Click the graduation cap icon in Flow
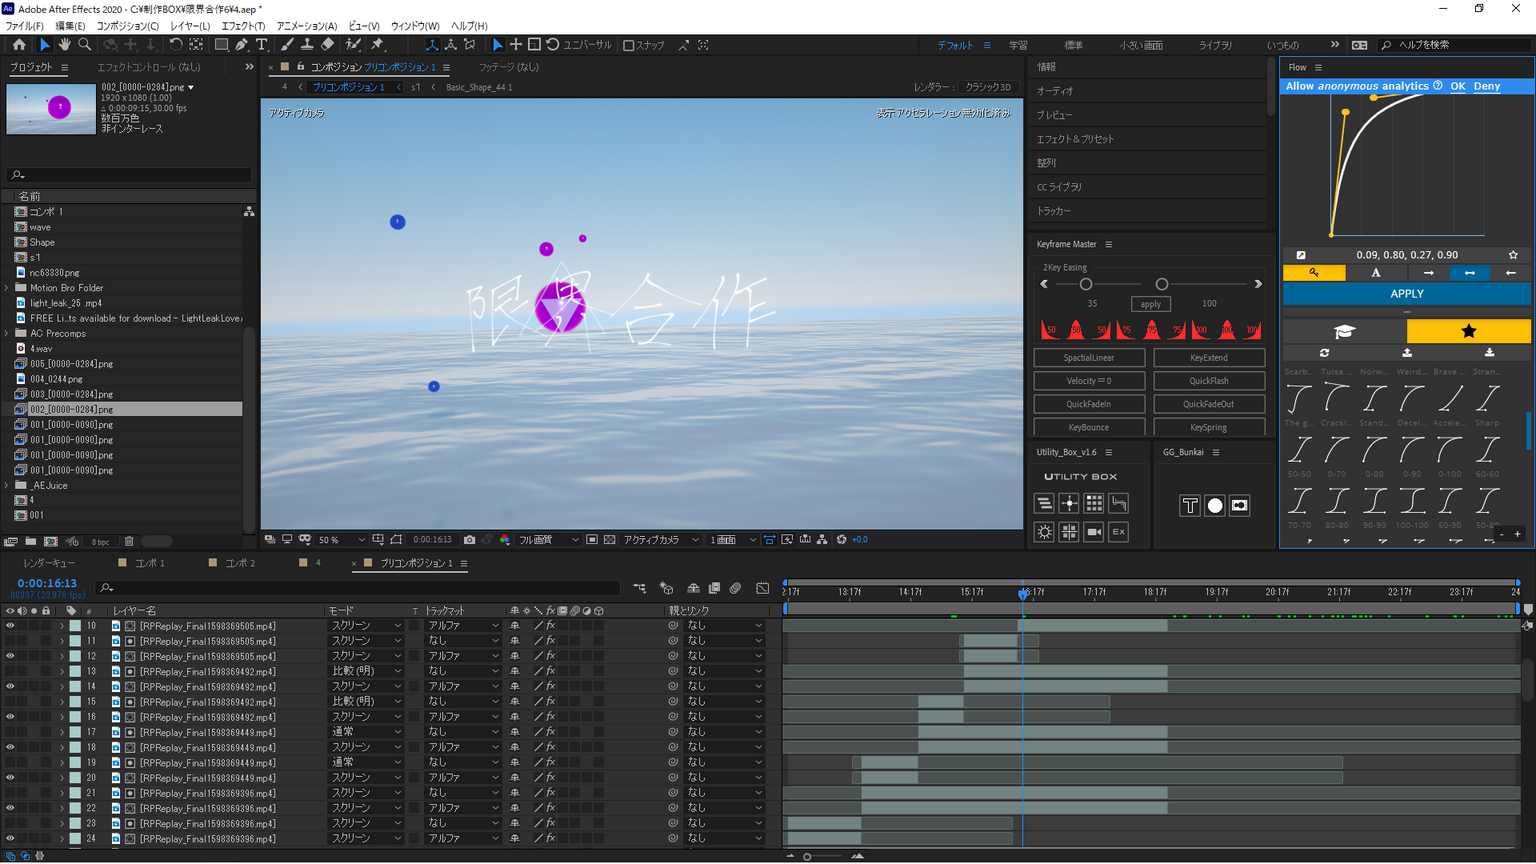 pyautogui.click(x=1344, y=331)
